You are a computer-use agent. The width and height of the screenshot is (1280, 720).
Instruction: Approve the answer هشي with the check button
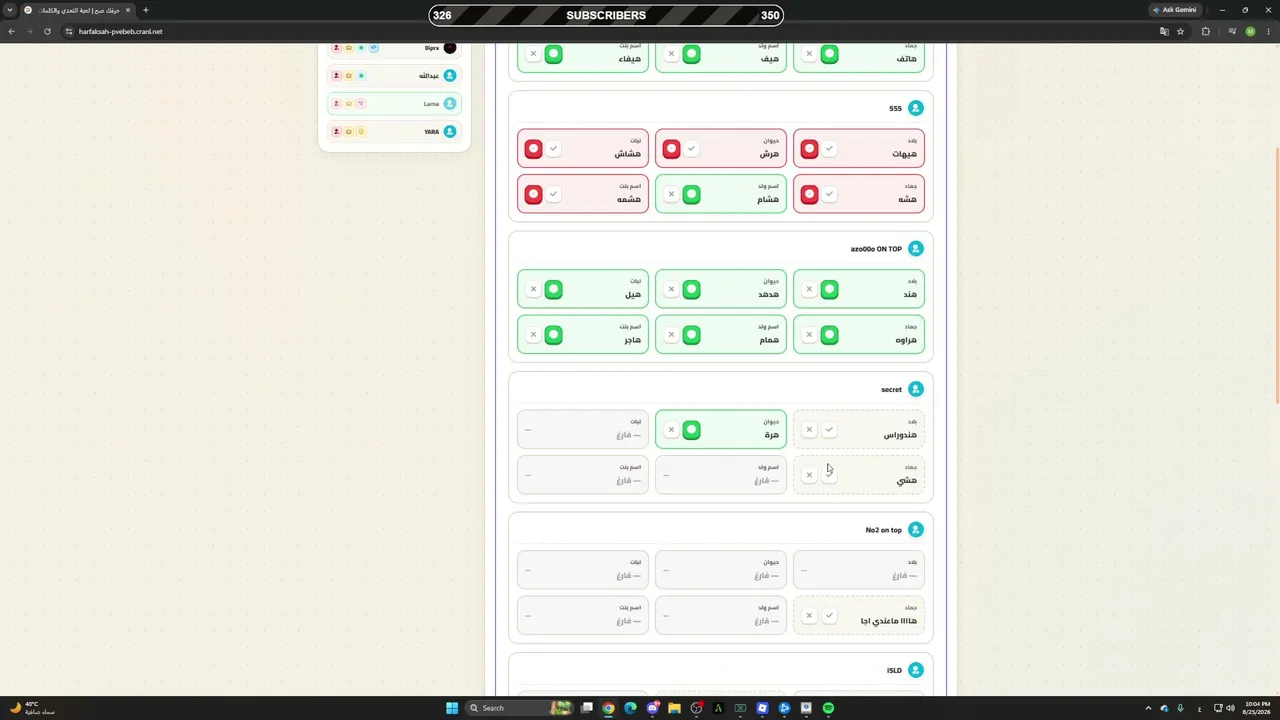tap(829, 475)
